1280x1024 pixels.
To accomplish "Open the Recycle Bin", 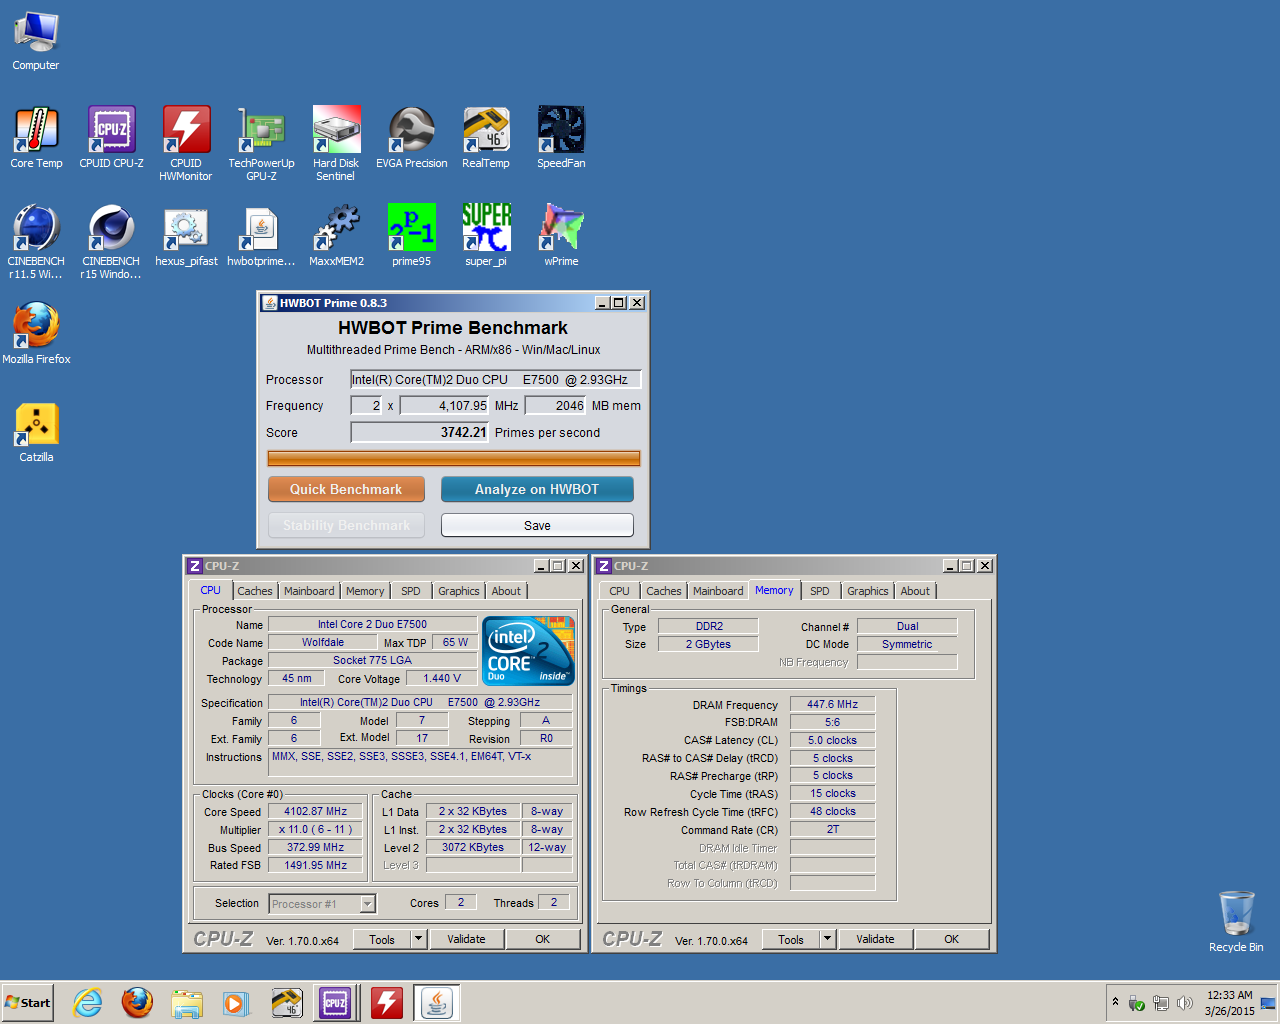I will (1236, 921).
